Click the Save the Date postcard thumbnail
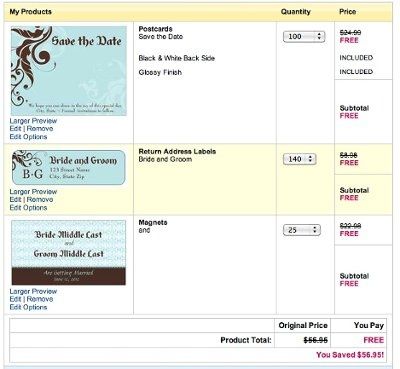The width and height of the screenshot is (400, 369). (69, 71)
